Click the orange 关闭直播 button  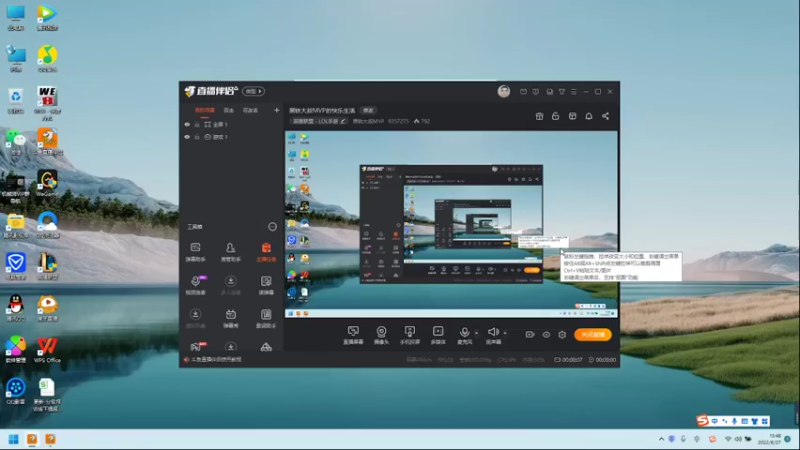tap(592, 335)
